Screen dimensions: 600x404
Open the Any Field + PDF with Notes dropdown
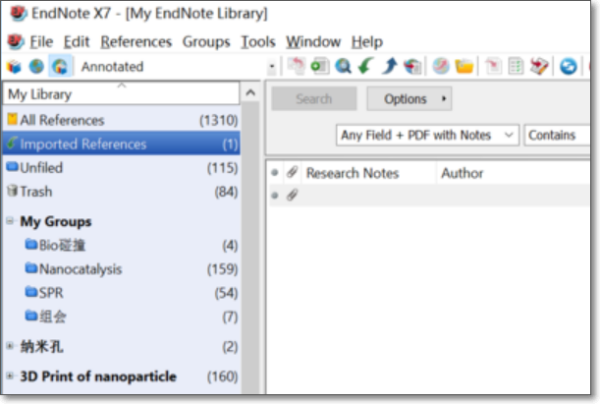coord(427,135)
